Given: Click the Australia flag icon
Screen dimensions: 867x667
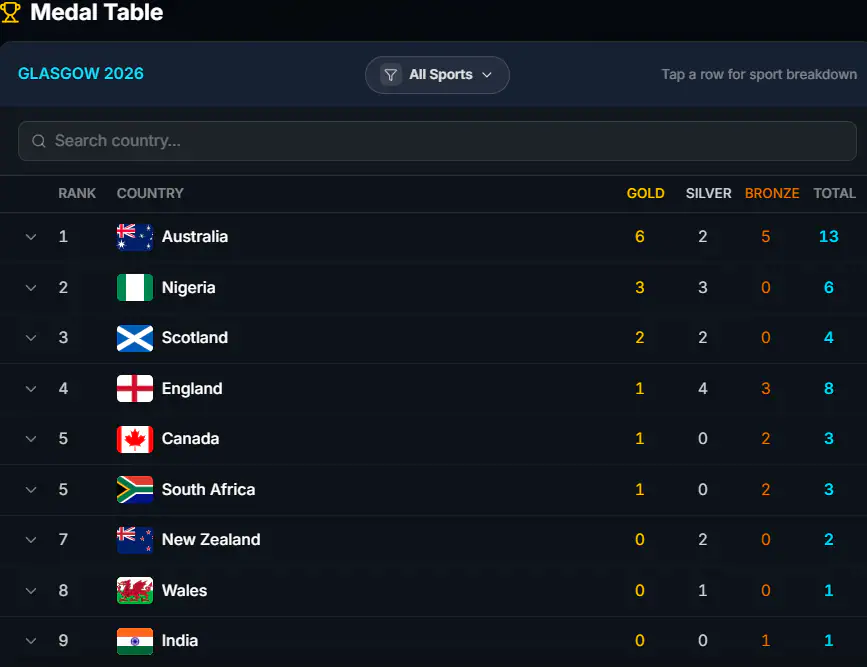Looking at the screenshot, I should pyautogui.click(x=135, y=237).
